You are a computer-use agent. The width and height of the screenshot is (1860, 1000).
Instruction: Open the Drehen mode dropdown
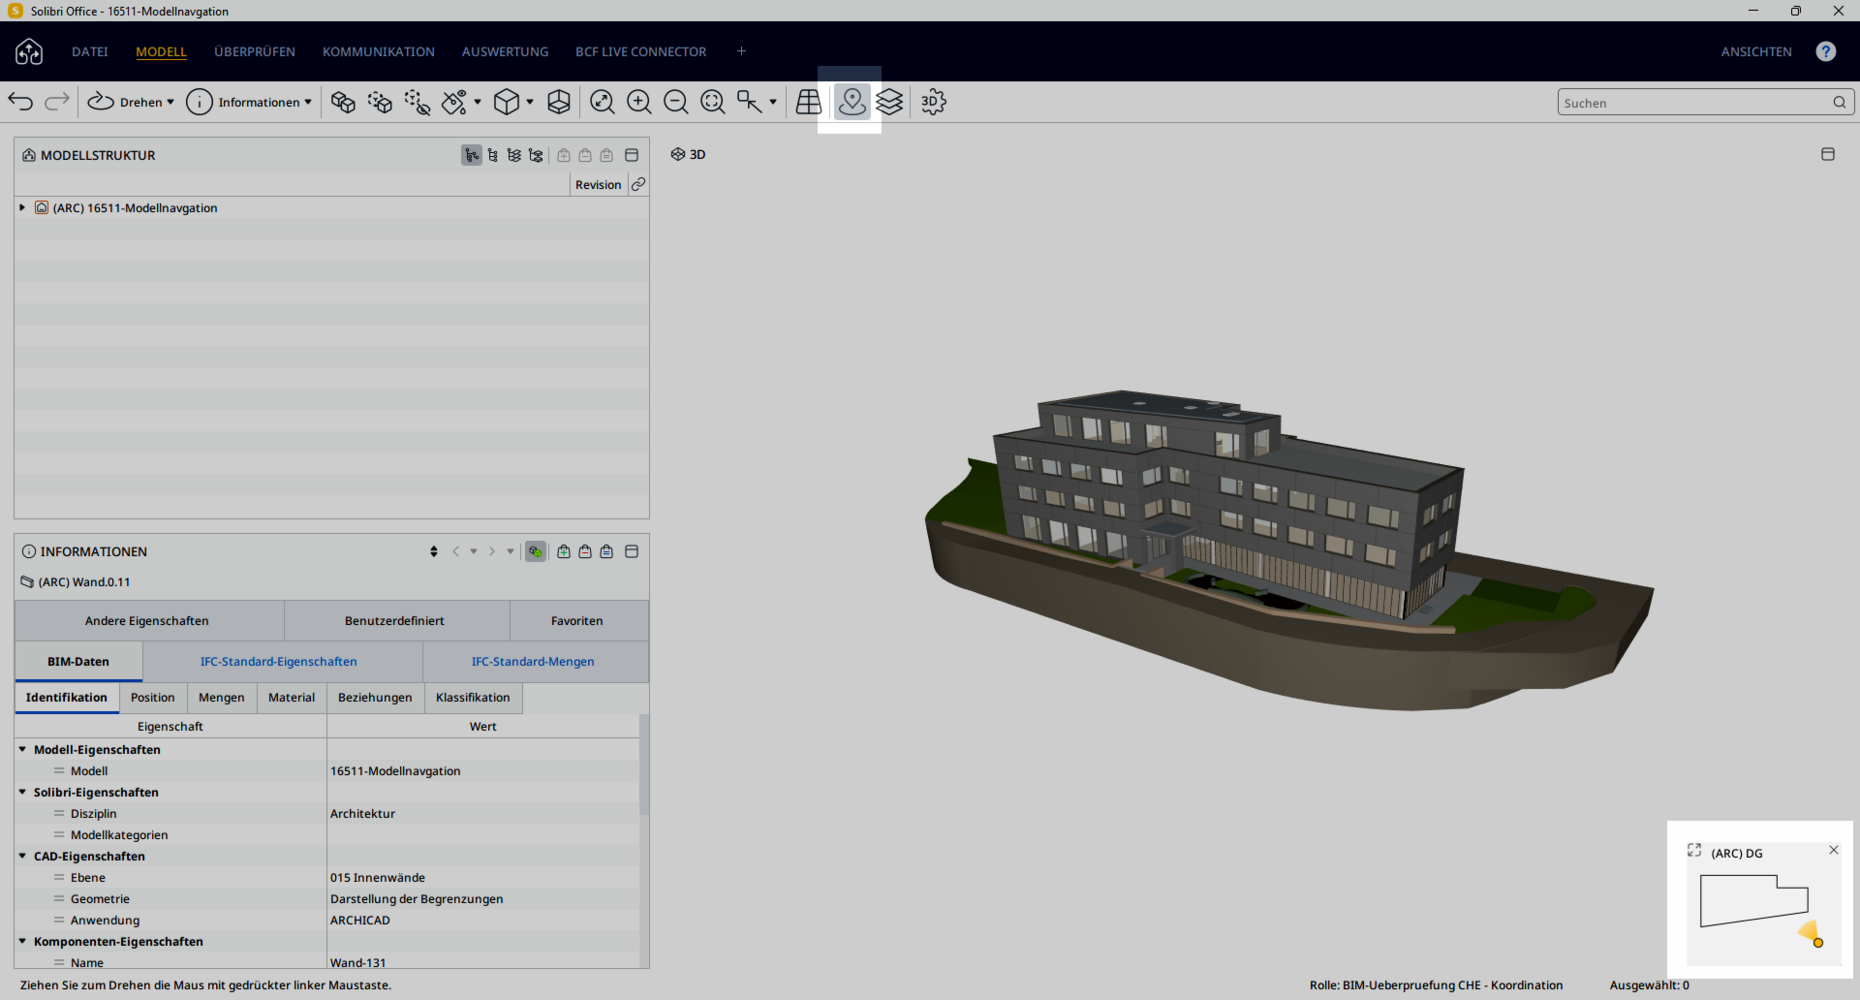131,102
